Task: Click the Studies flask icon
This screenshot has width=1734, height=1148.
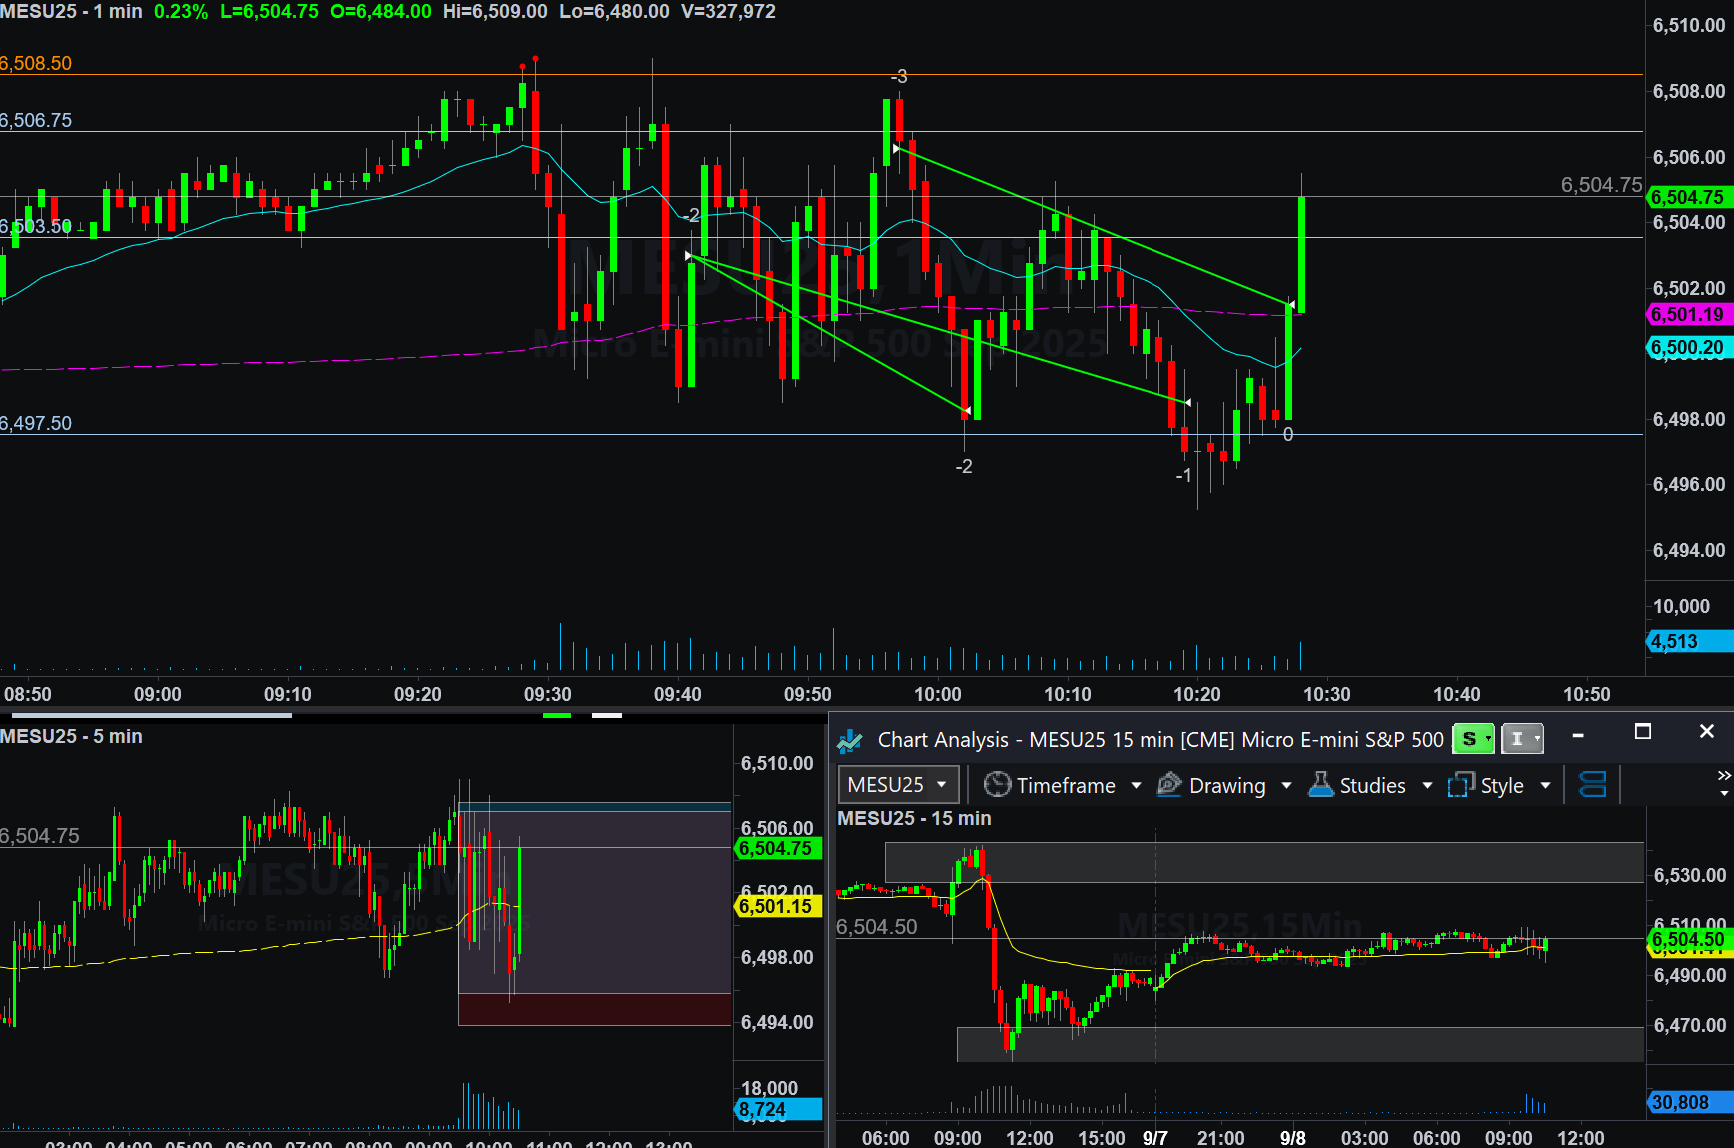Action: pyautogui.click(x=1321, y=785)
